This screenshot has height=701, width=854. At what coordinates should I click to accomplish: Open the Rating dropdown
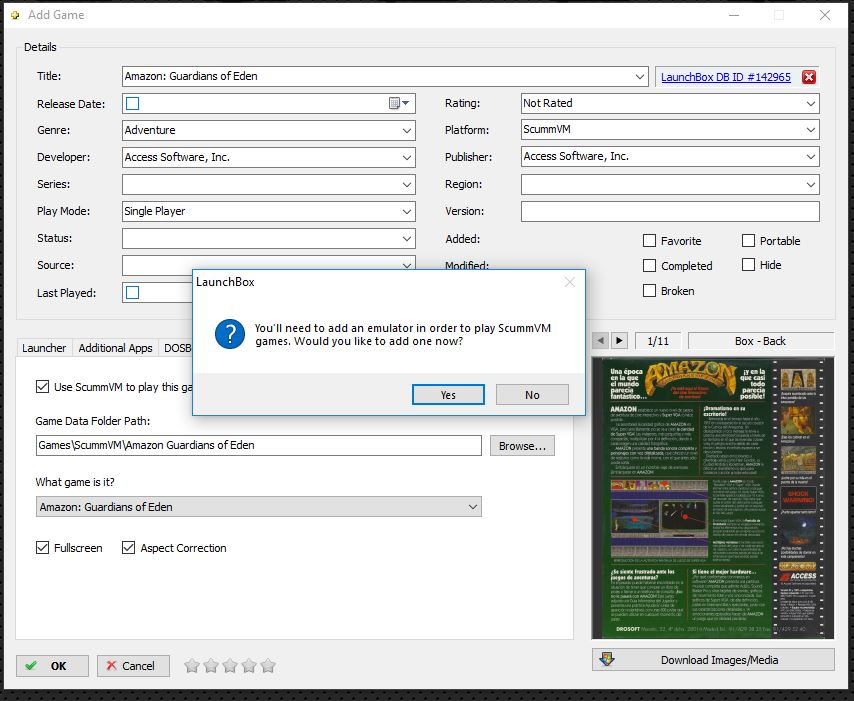point(810,103)
